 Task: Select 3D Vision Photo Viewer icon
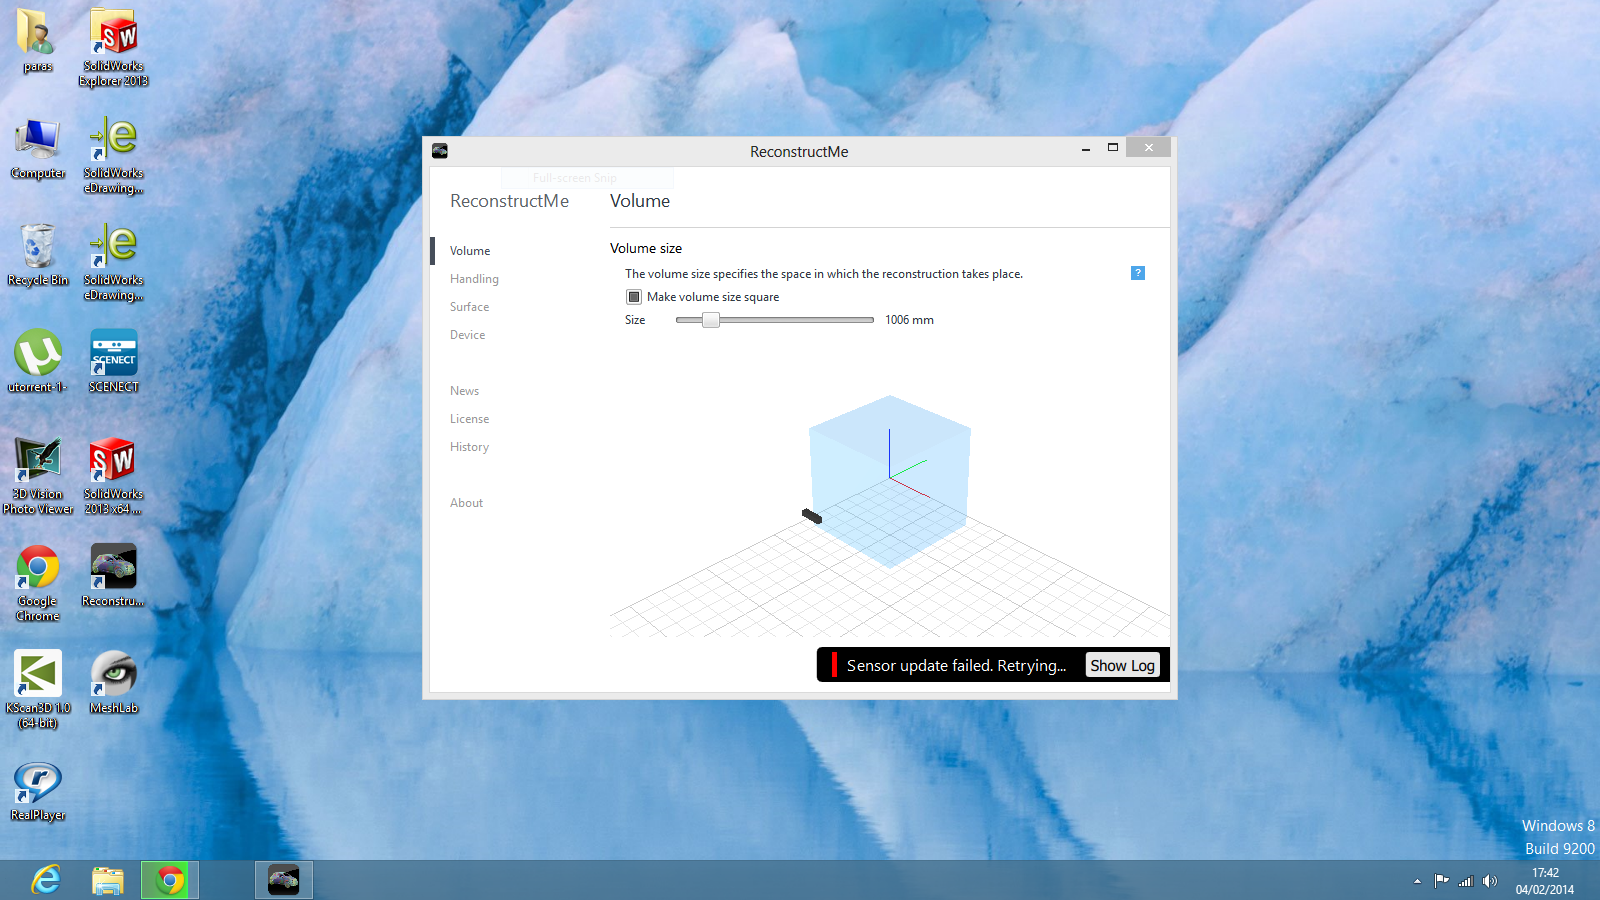click(x=38, y=476)
